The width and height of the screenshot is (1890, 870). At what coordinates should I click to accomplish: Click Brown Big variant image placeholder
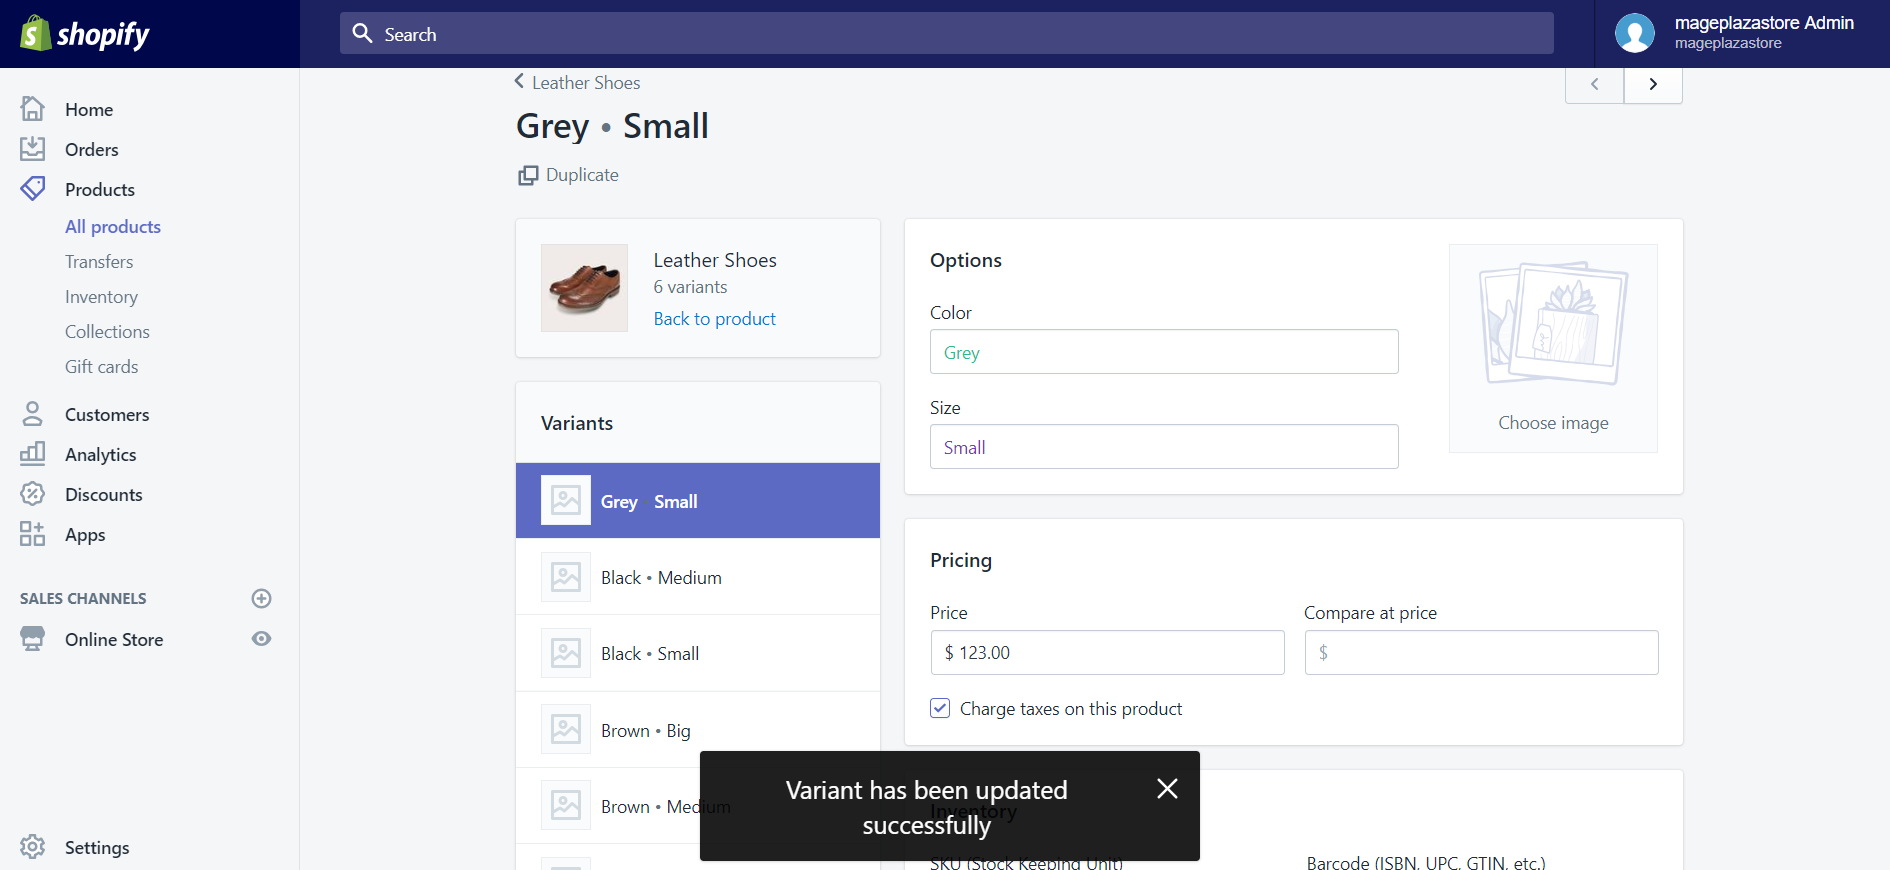566,729
